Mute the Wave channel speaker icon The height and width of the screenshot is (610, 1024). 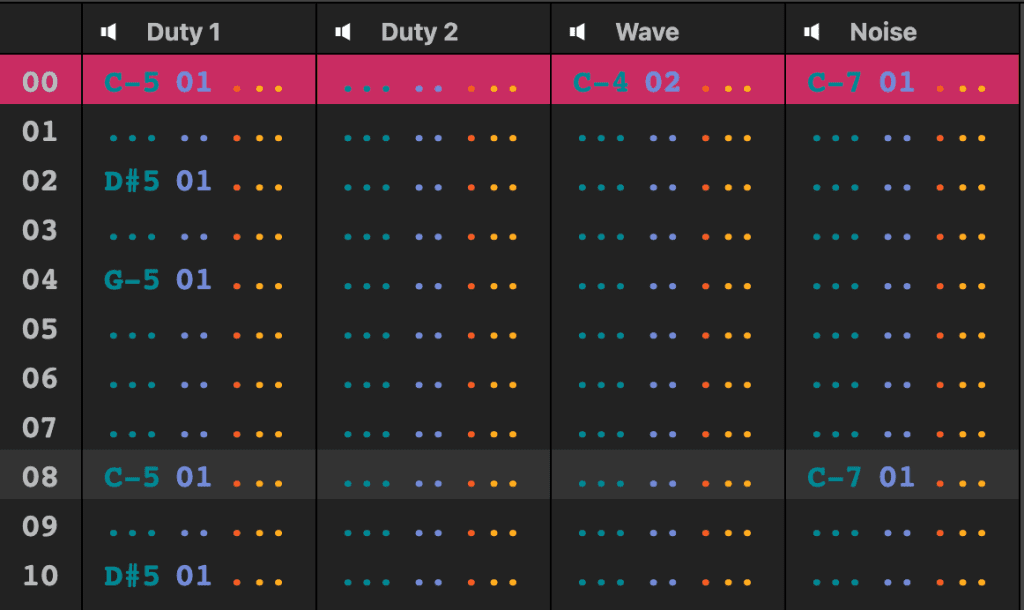click(577, 32)
